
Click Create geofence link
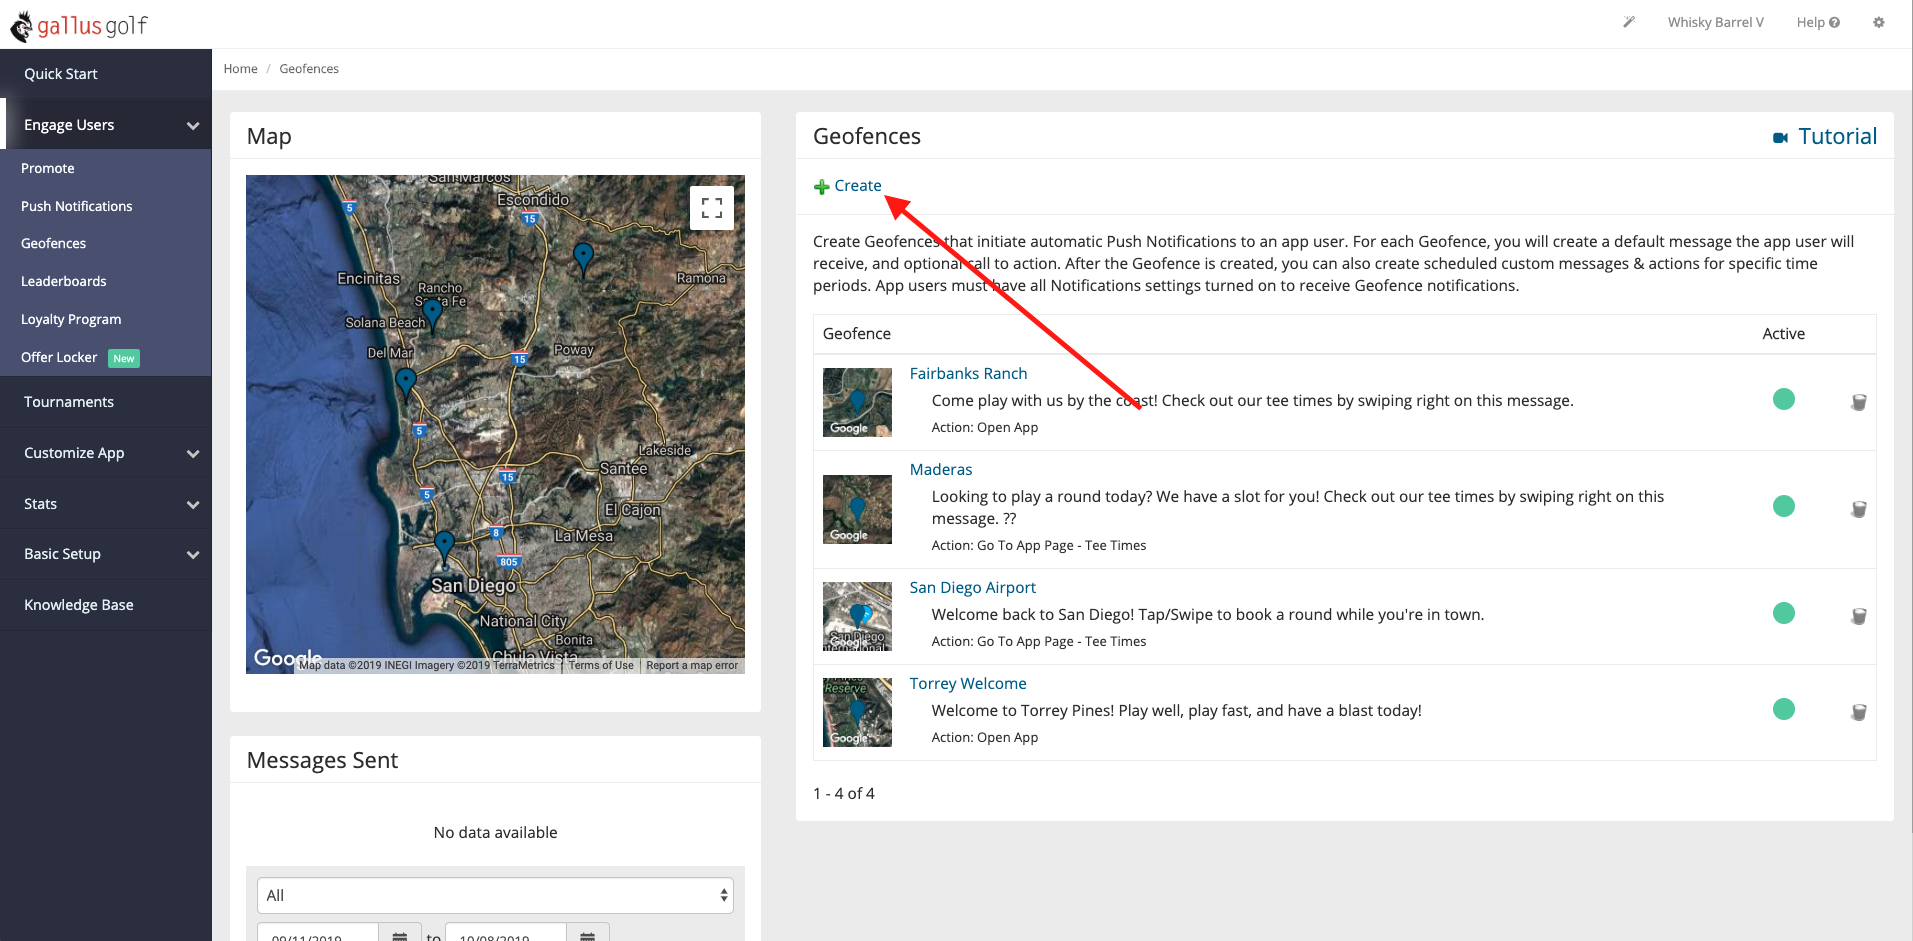coord(858,186)
